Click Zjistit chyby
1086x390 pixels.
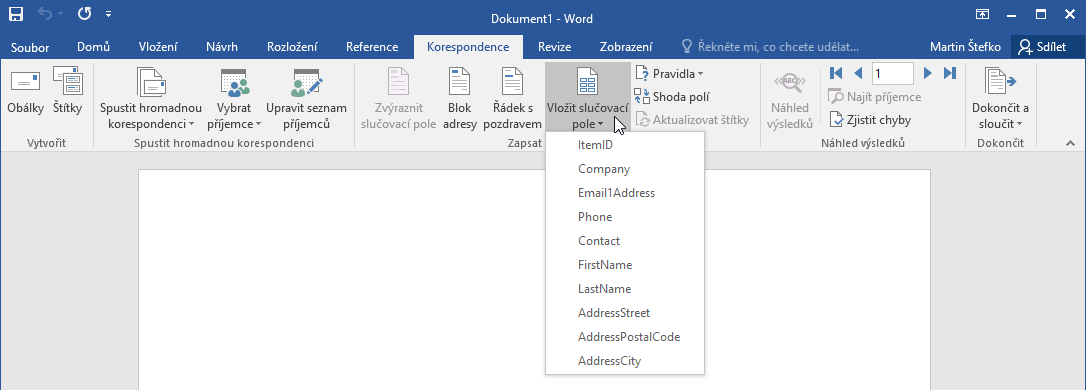pyautogui.click(x=870, y=120)
